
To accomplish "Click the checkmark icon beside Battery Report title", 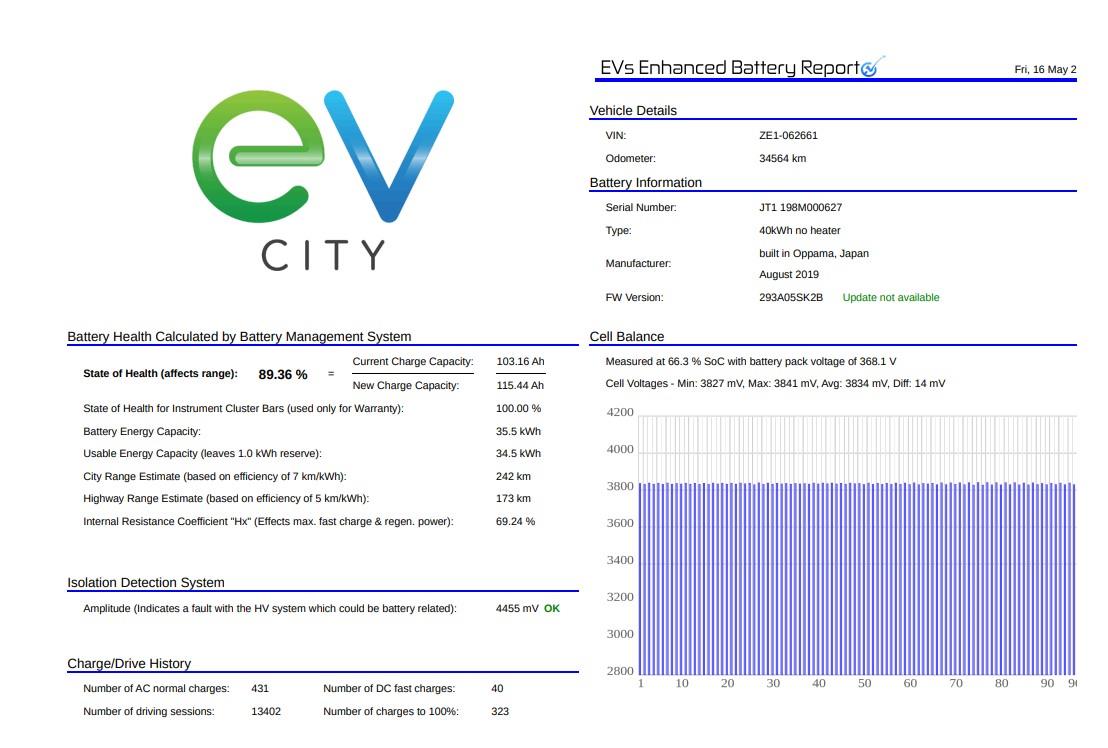I will tap(873, 66).
